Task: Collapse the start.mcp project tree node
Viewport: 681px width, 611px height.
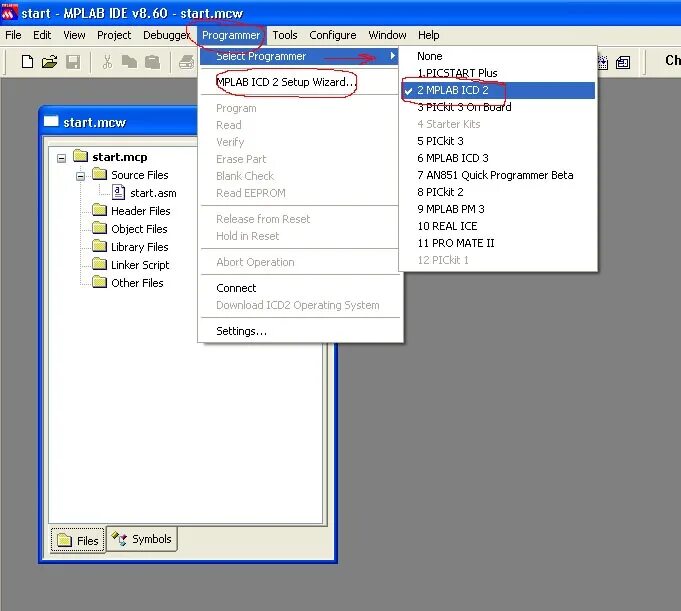Action: pos(62,158)
